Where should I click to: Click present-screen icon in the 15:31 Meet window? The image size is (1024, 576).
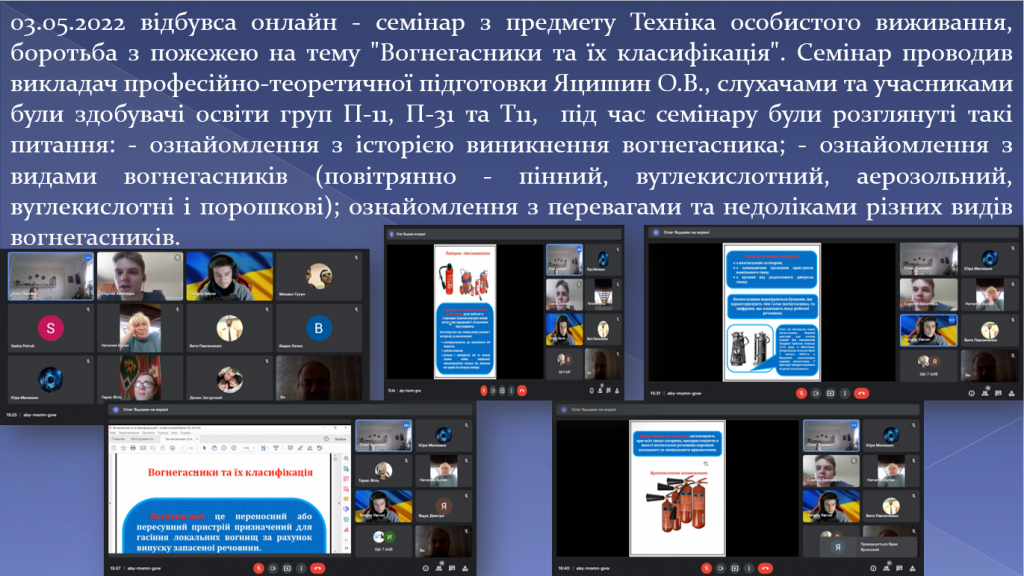tap(832, 393)
